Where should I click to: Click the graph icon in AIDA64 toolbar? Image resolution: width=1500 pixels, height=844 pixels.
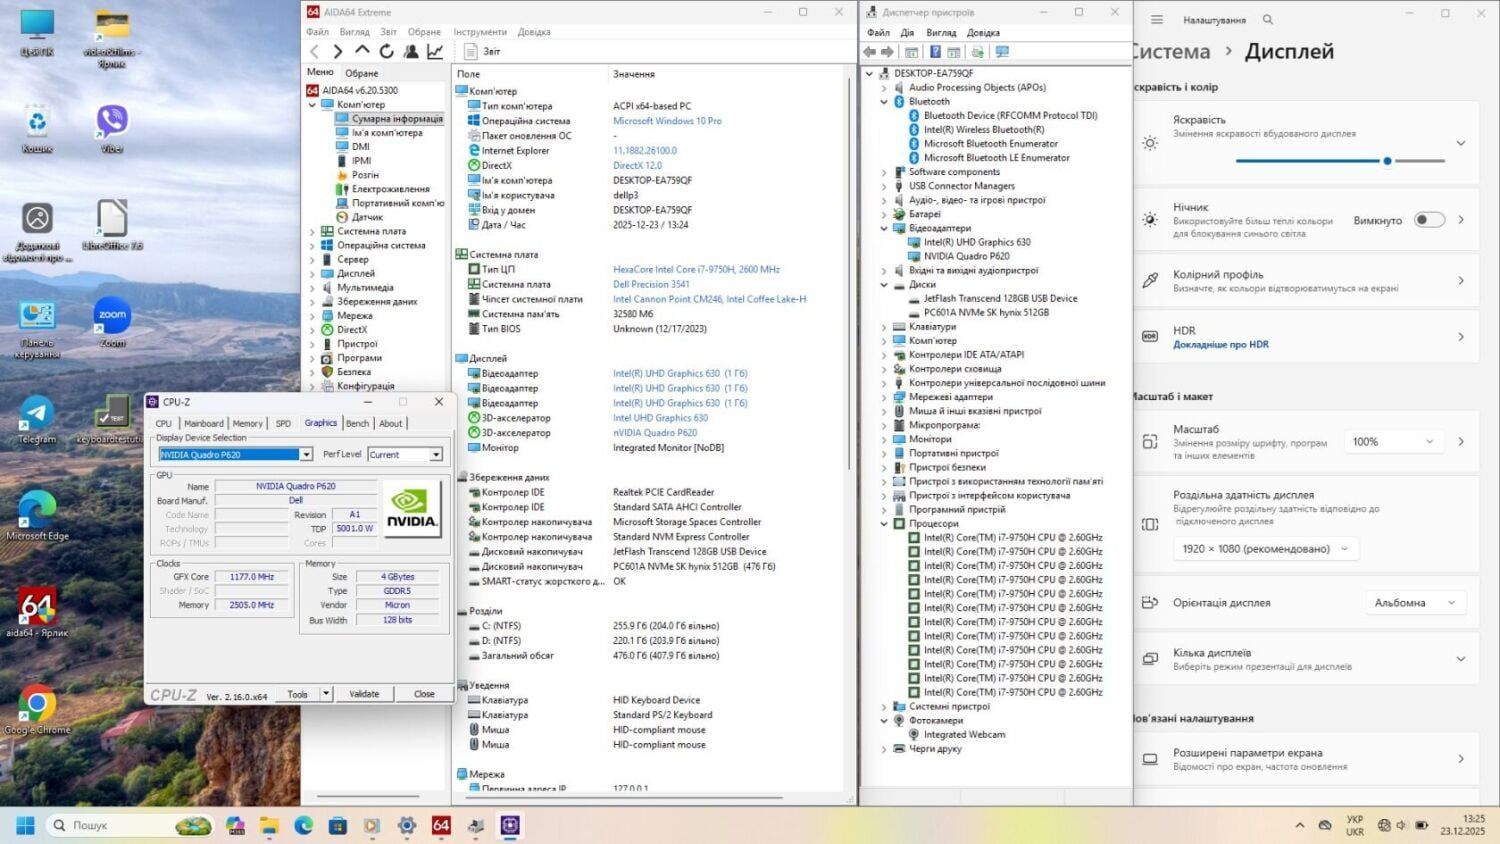[x=435, y=51]
